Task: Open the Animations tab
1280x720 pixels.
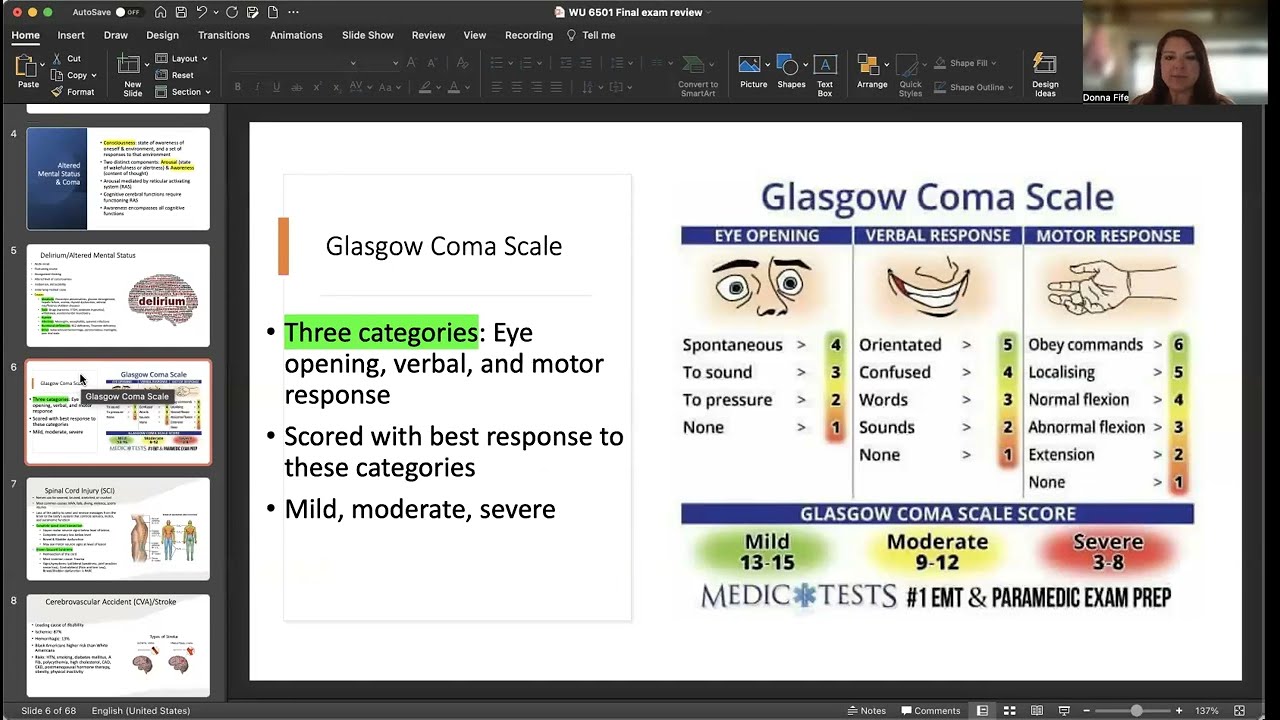Action: click(x=296, y=35)
